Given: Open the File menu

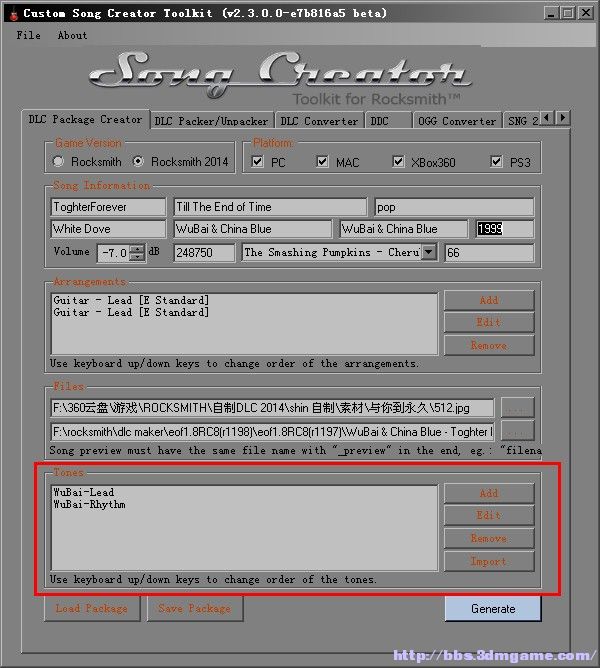Looking at the screenshot, I should 29,35.
